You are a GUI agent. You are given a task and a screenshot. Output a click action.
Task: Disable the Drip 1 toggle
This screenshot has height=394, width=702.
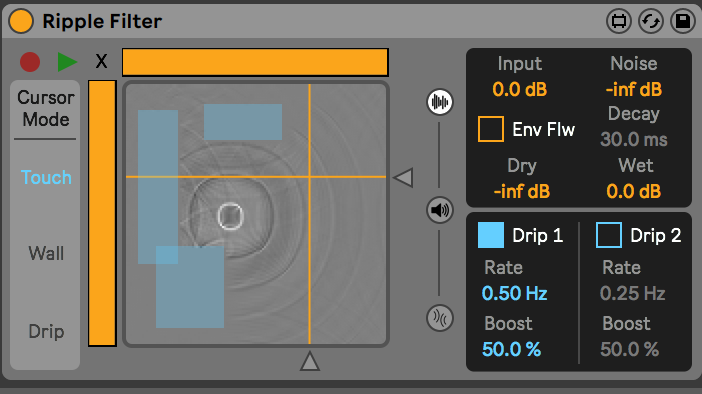(x=491, y=235)
